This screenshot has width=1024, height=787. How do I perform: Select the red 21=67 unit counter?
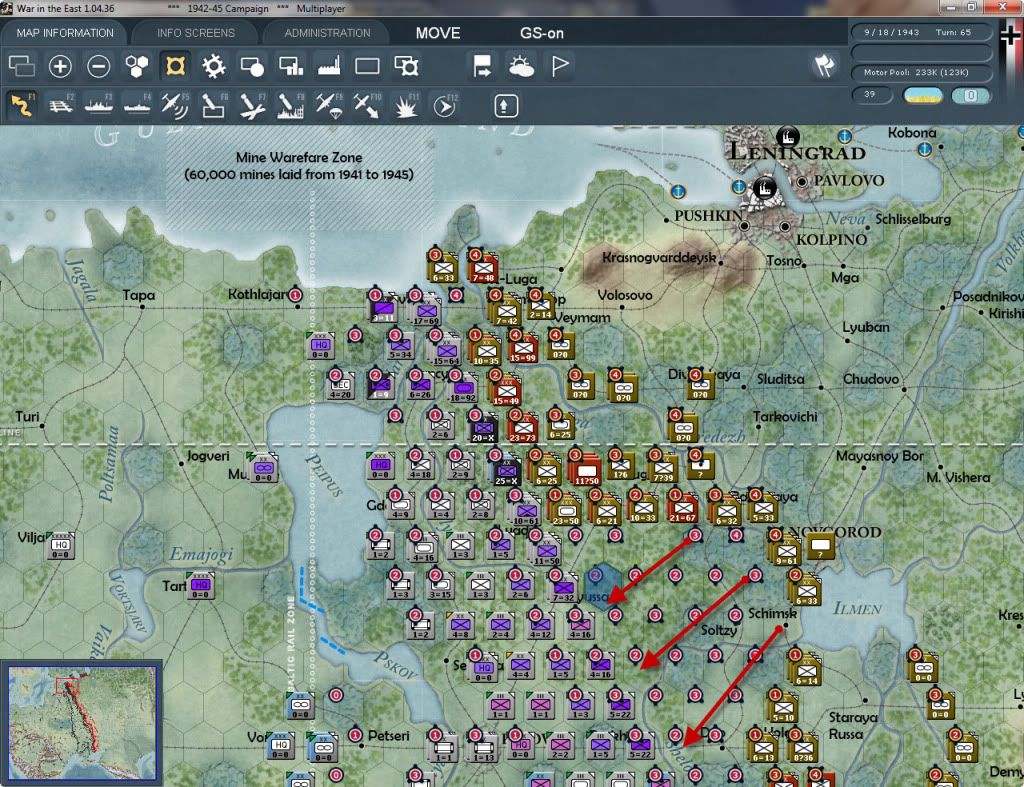pos(682,508)
